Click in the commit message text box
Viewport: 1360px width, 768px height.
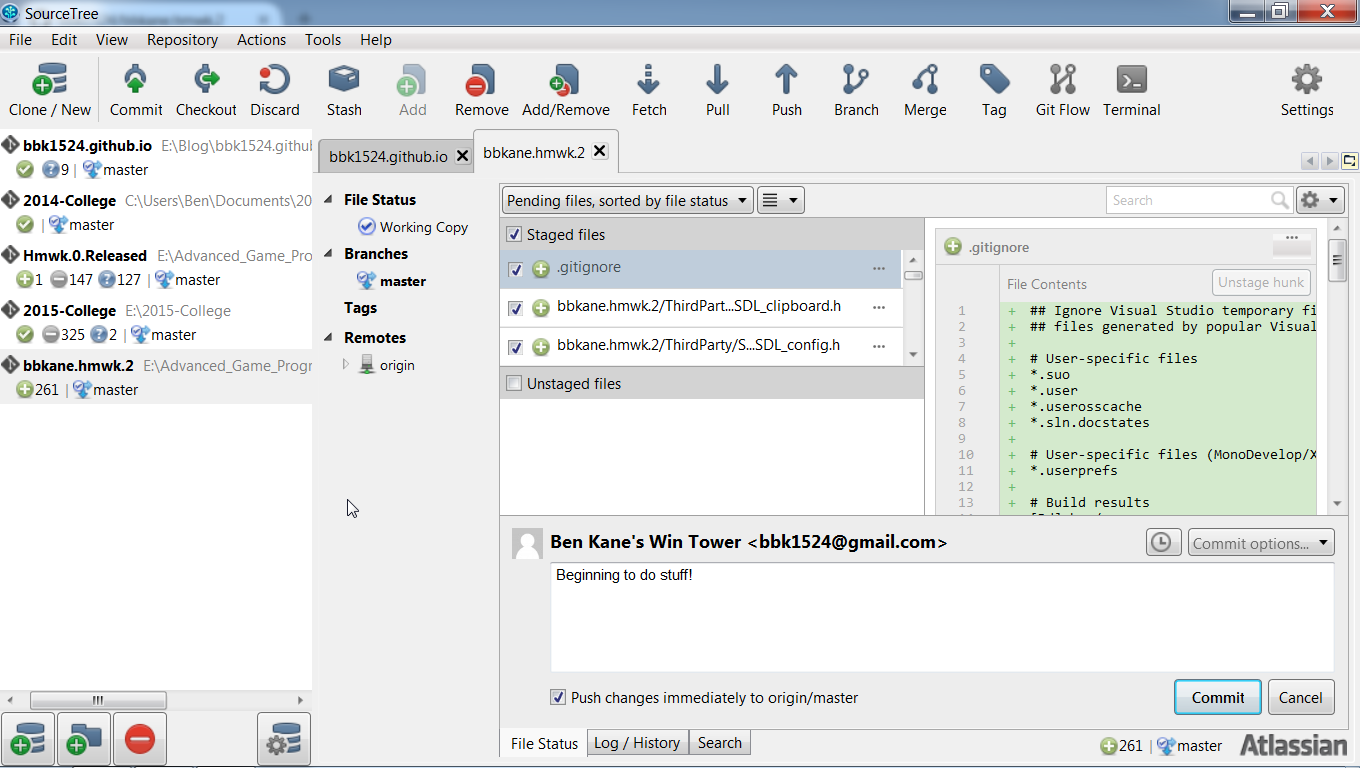pos(942,617)
